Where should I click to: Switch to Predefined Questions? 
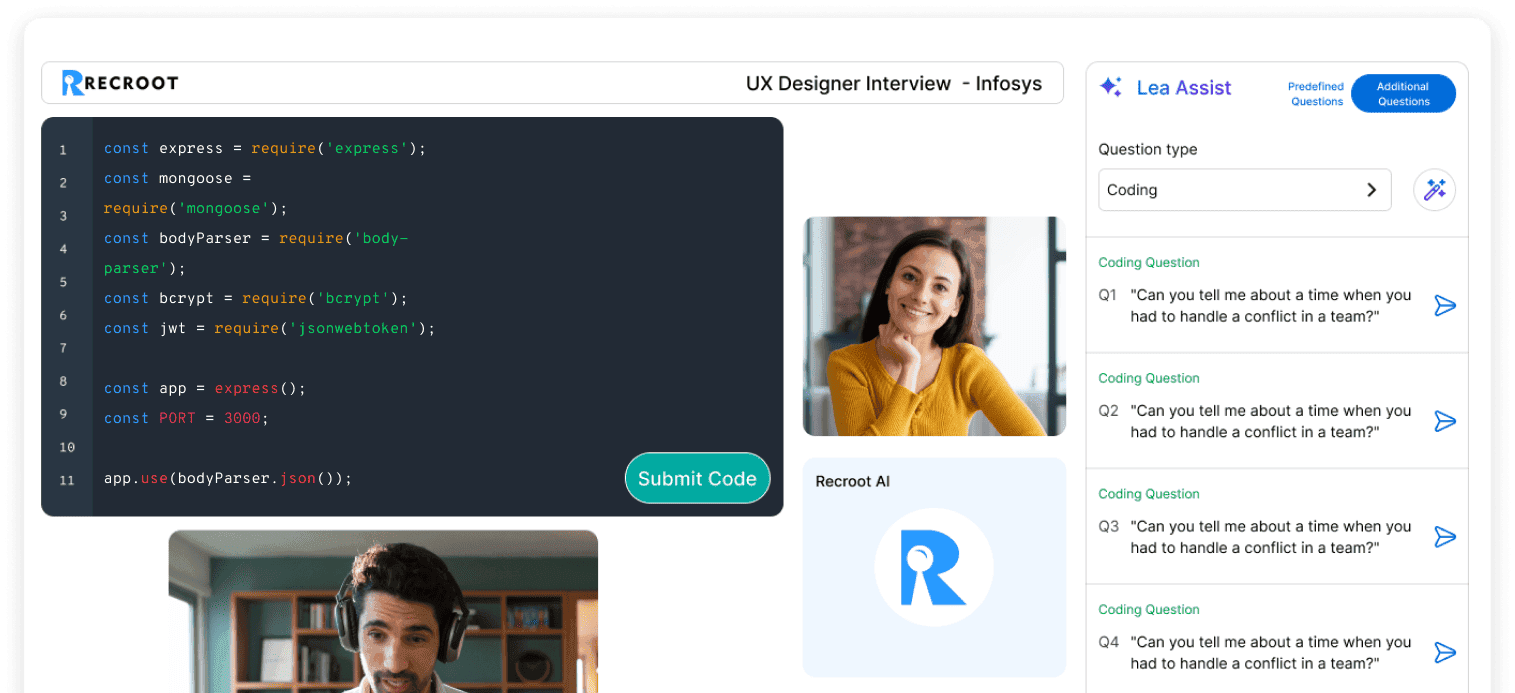coord(1315,94)
